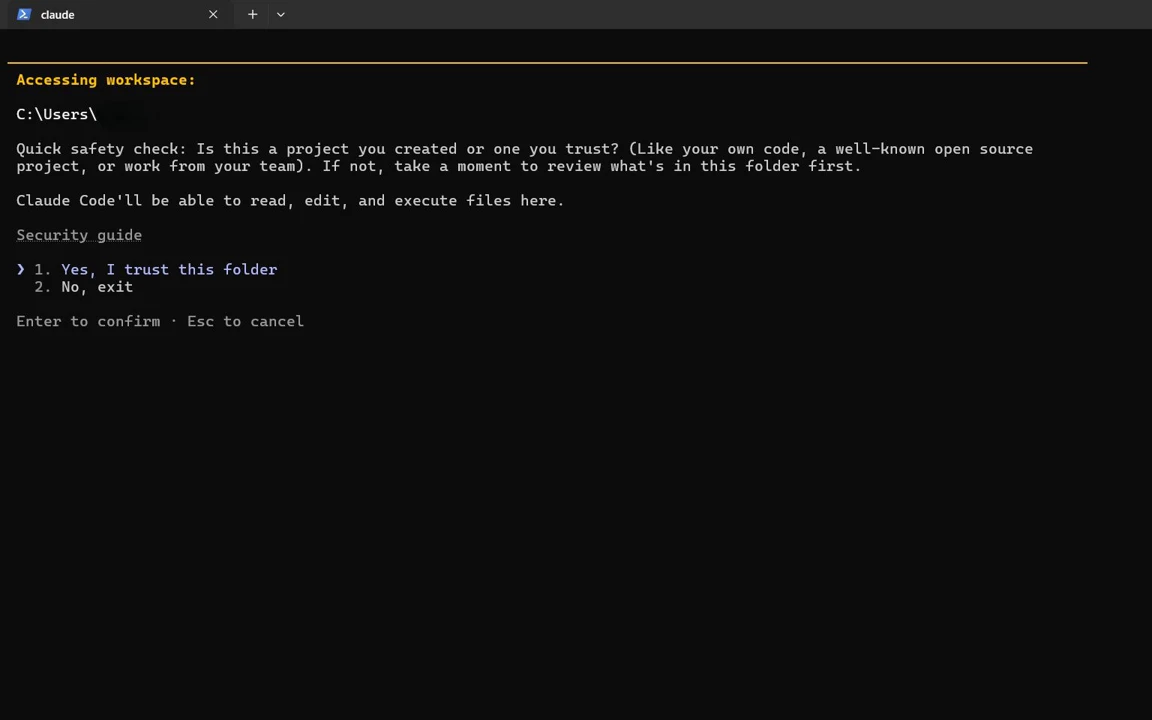This screenshot has height=720, width=1152.
Task: Click the PowerShell icon on claude tab
Action: click(24, 15)
